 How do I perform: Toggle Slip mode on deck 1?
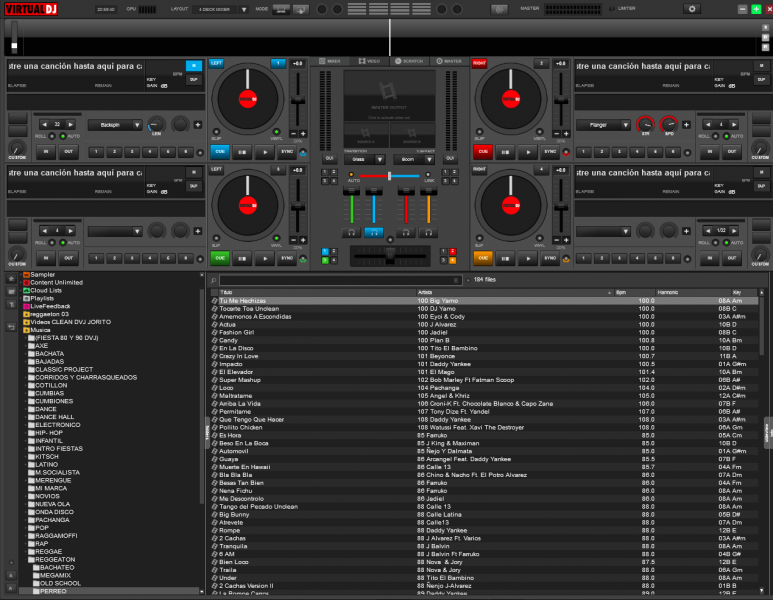216,132
